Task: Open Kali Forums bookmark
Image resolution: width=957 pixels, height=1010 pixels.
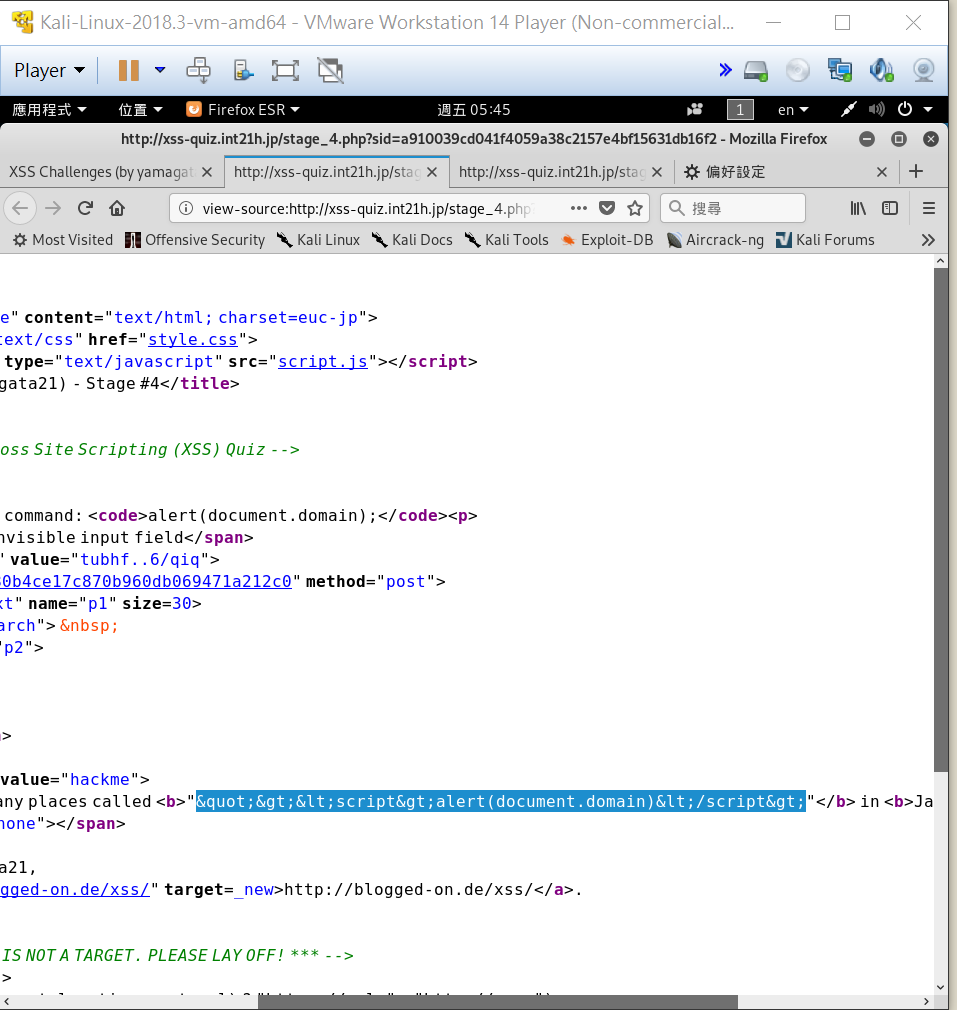Action: [825, 240]
